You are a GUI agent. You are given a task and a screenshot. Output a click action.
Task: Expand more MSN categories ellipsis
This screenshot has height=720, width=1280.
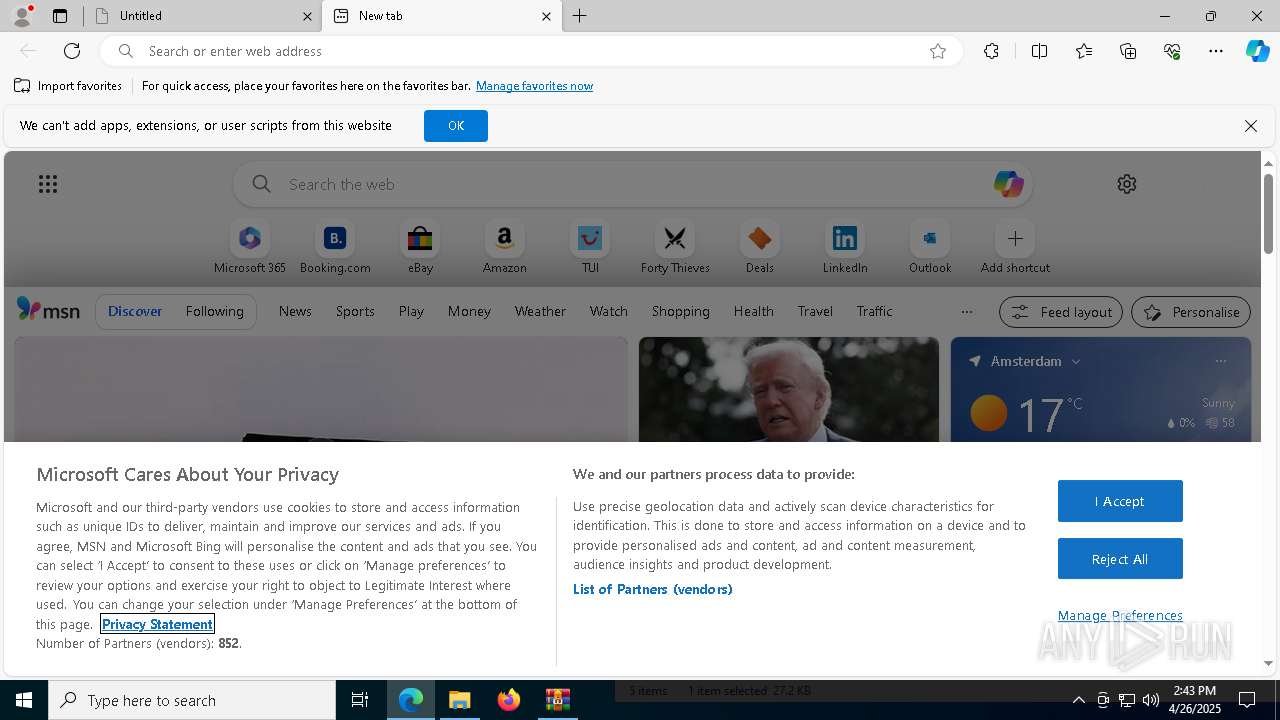966,312
